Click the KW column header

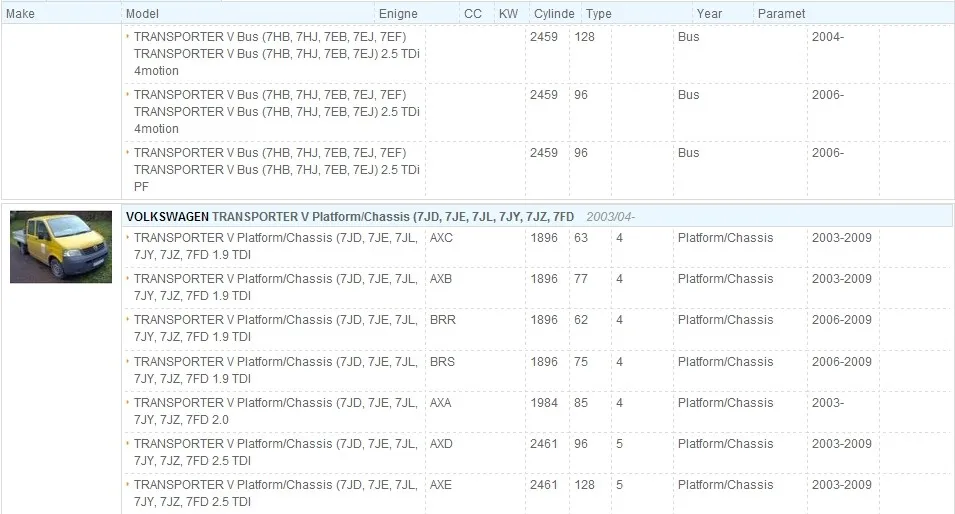508,13
